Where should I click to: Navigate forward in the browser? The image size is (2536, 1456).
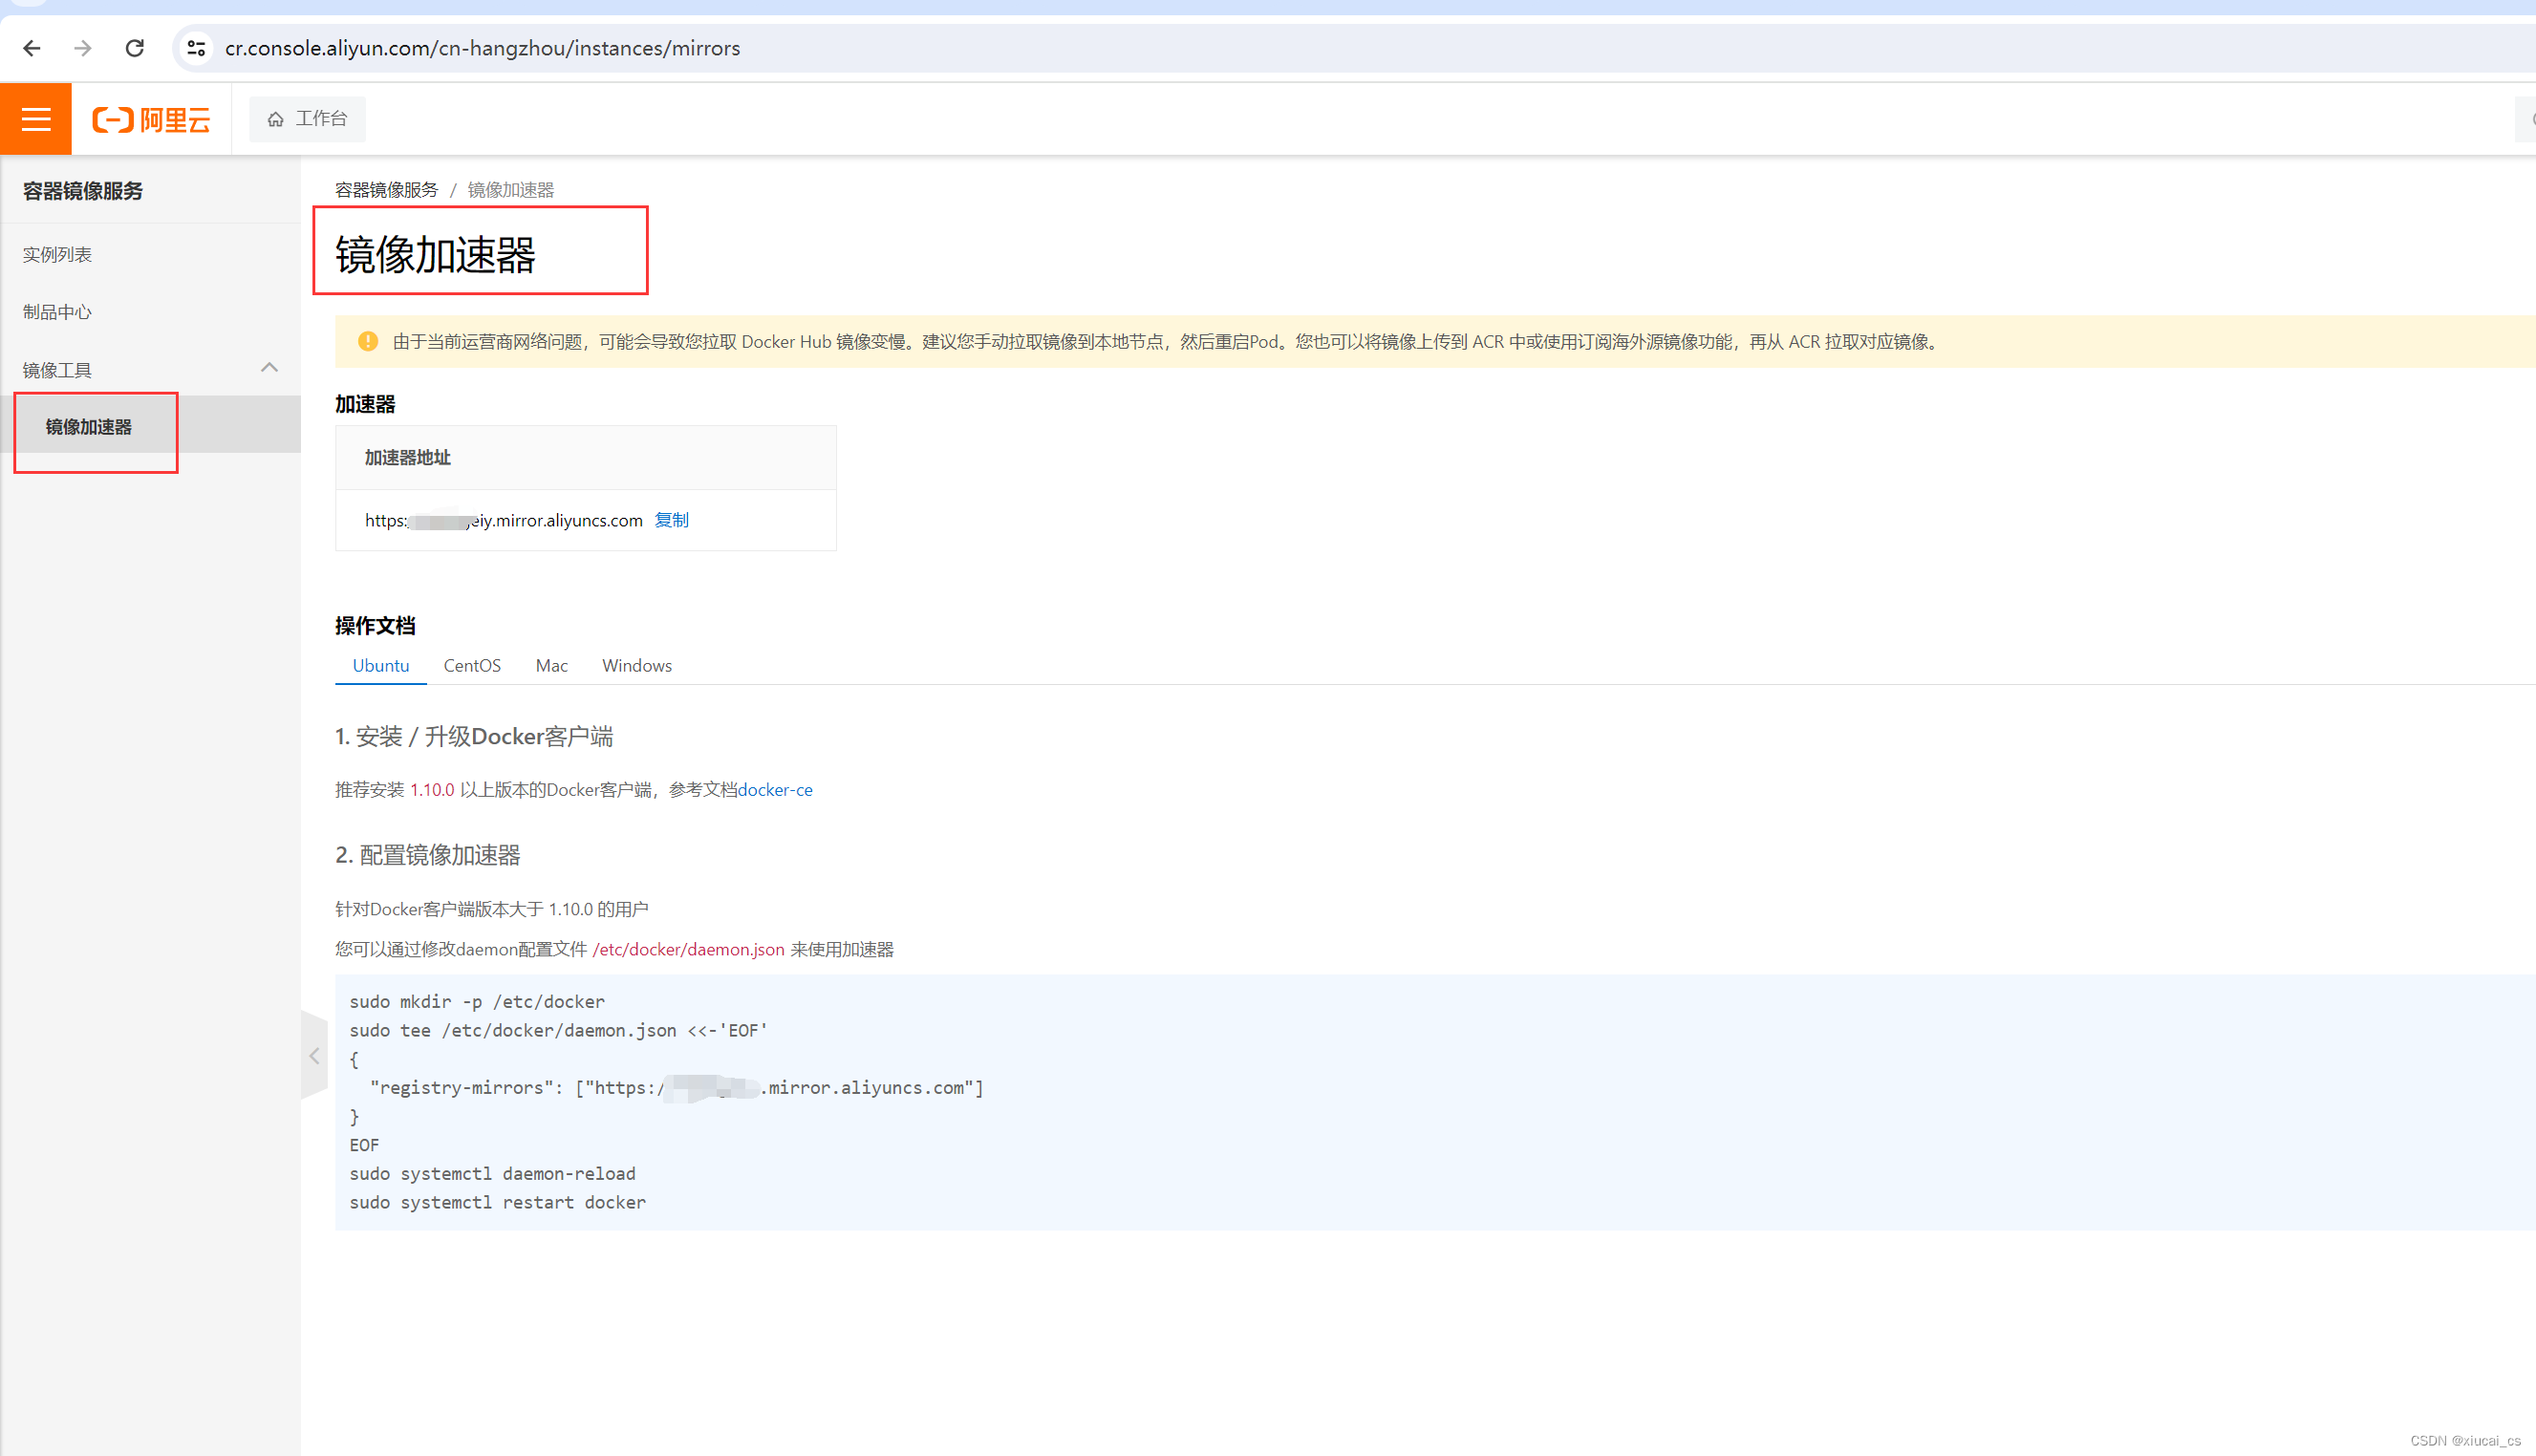tap(83, 47)
